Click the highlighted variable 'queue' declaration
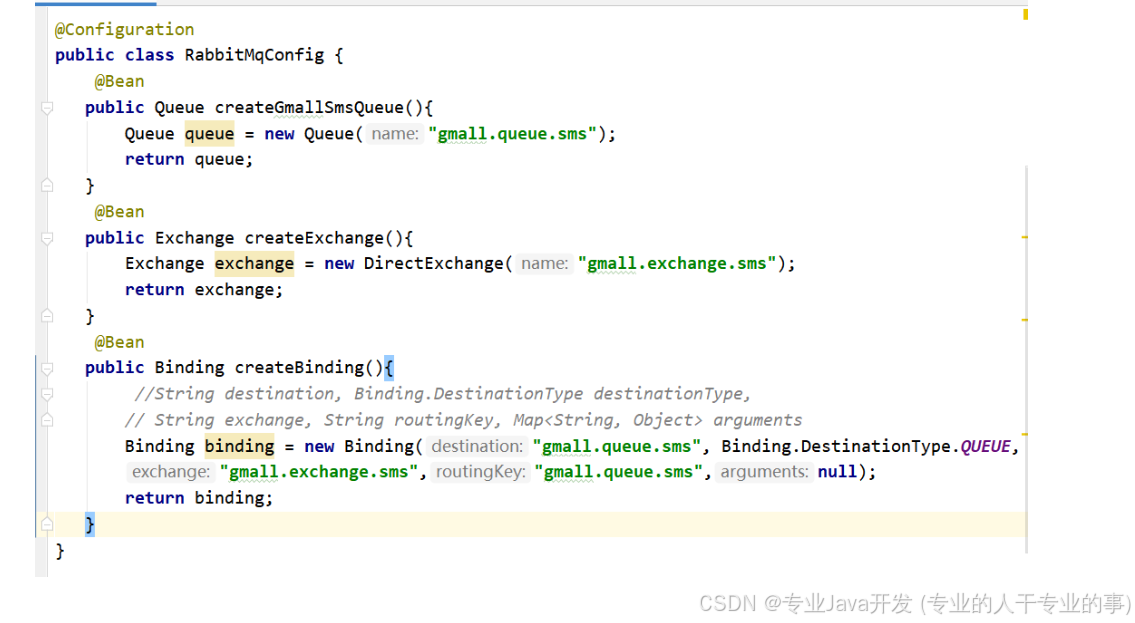 click(x=209, y=134)
